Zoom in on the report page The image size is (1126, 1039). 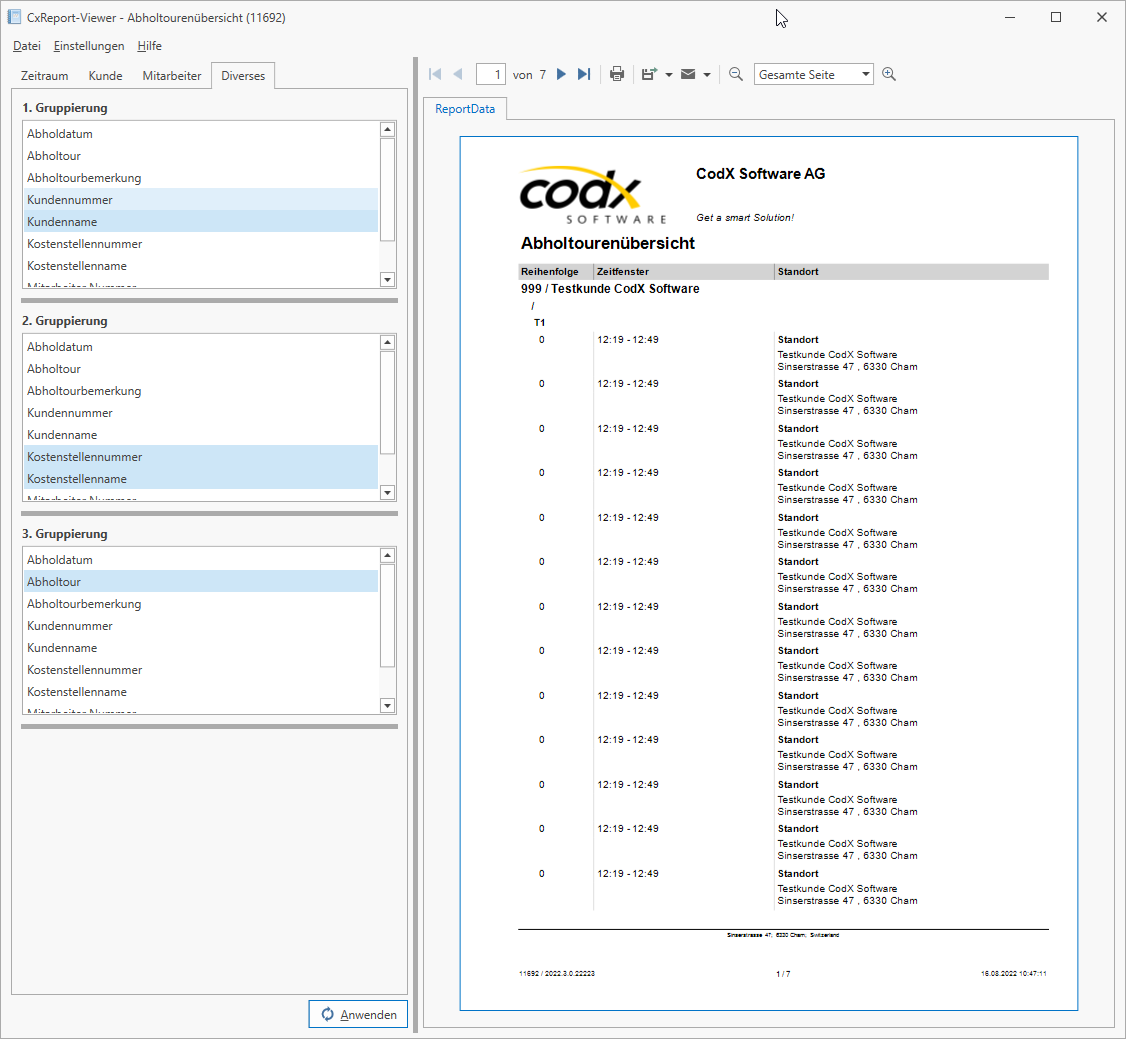point(889,73)
